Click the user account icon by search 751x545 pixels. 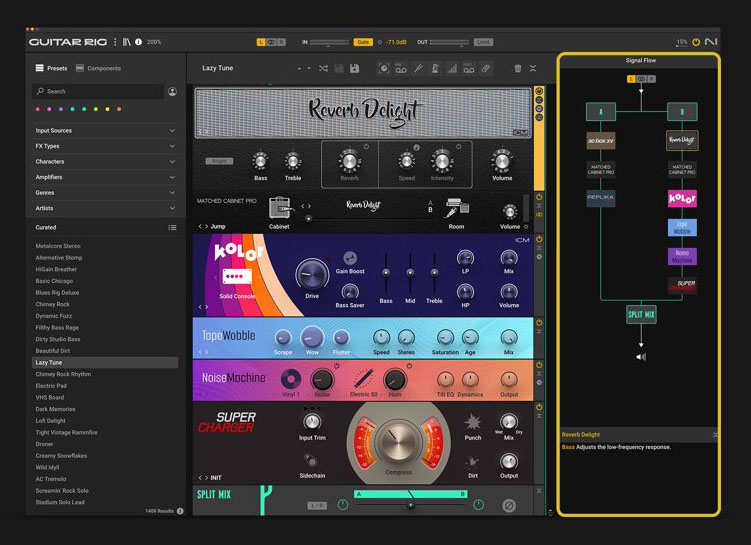(172, 91)
